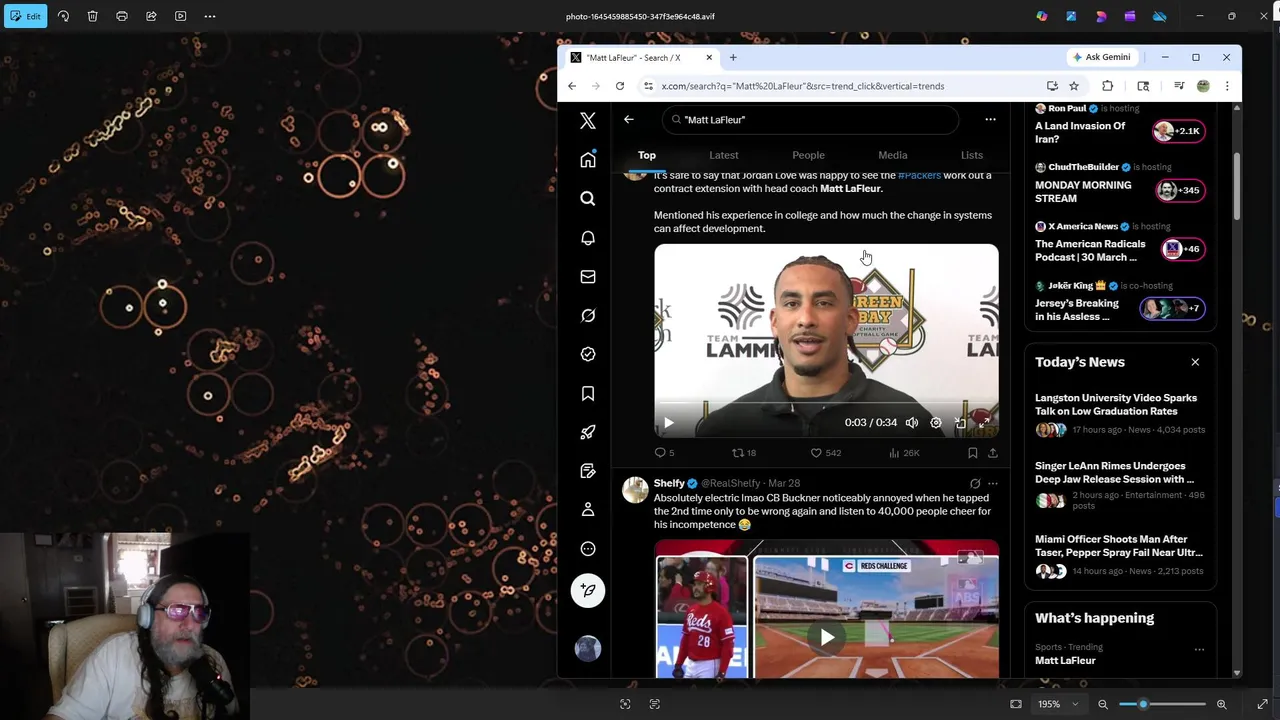Viewport: 1280px width, 720px height.
Task: Open X Bookmarks in sidebar
Action: coord(588,394)
